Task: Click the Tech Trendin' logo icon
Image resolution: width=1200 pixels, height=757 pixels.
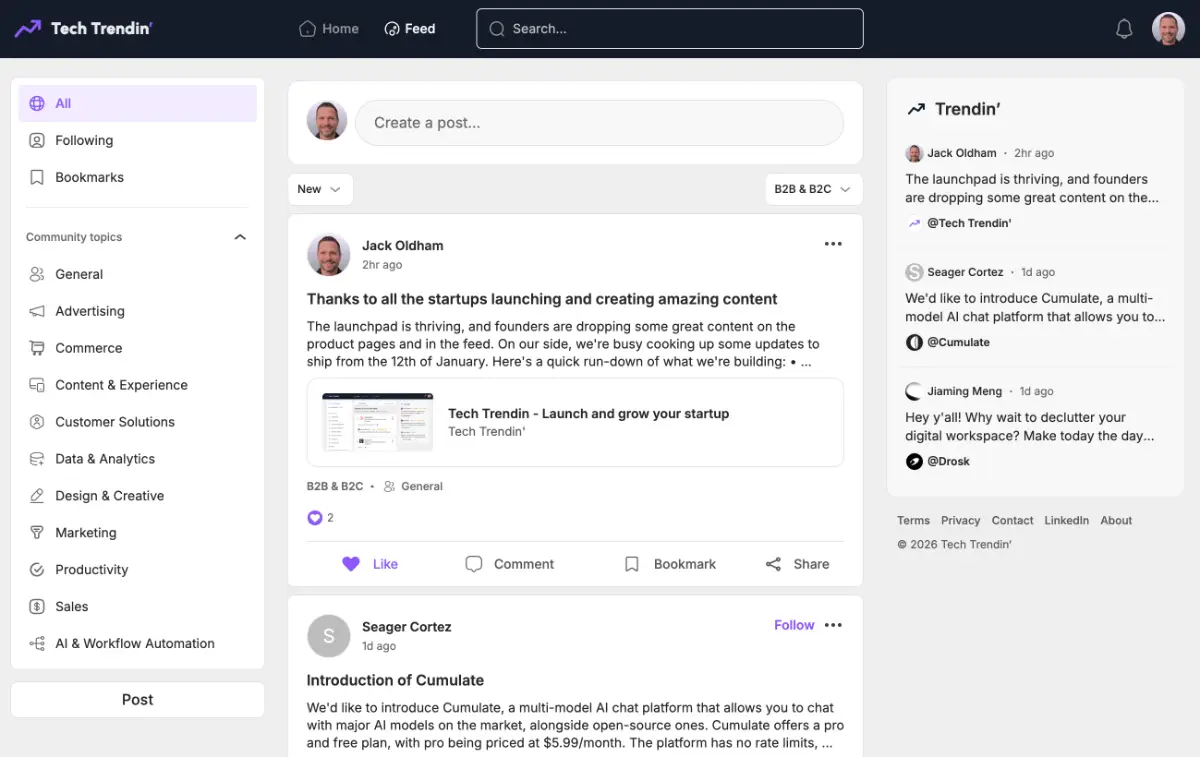Action: coord(28,29)
